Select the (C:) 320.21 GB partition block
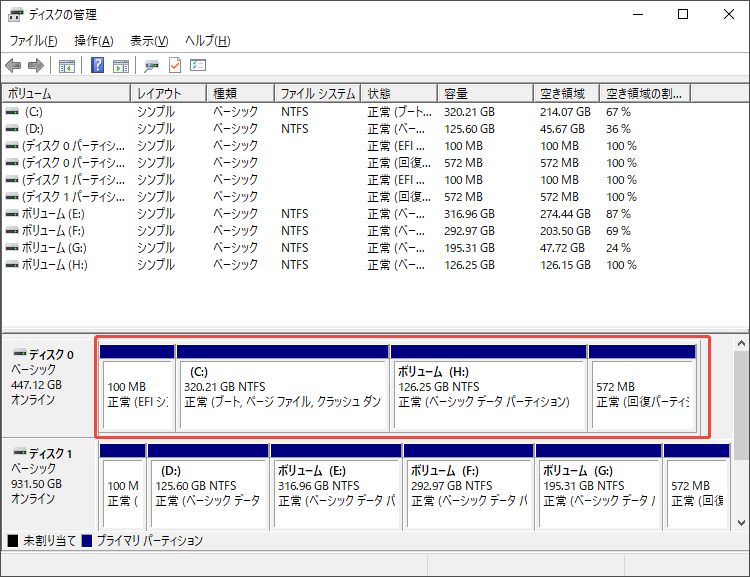Viewport: 750px width, 577px height. coord(282,388)
